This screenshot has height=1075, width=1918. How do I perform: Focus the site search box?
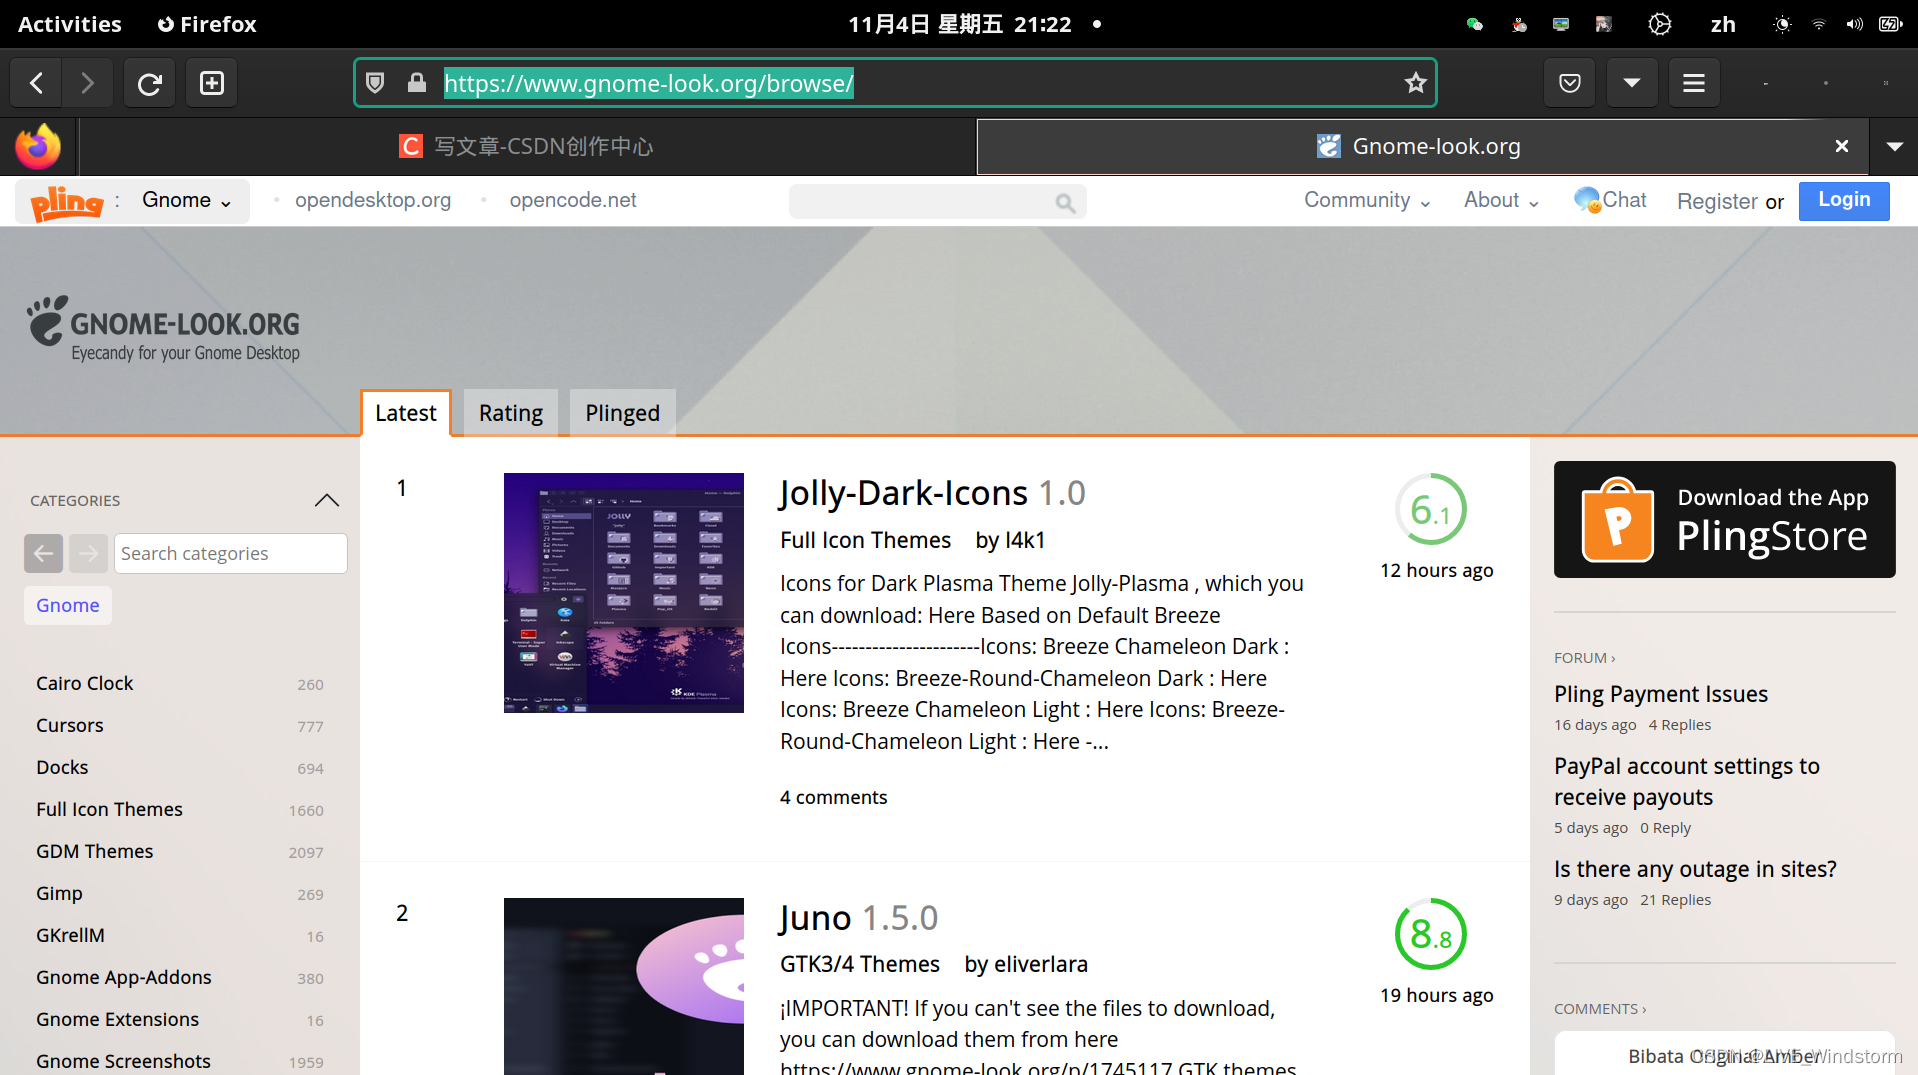click(x=920, y=202)
